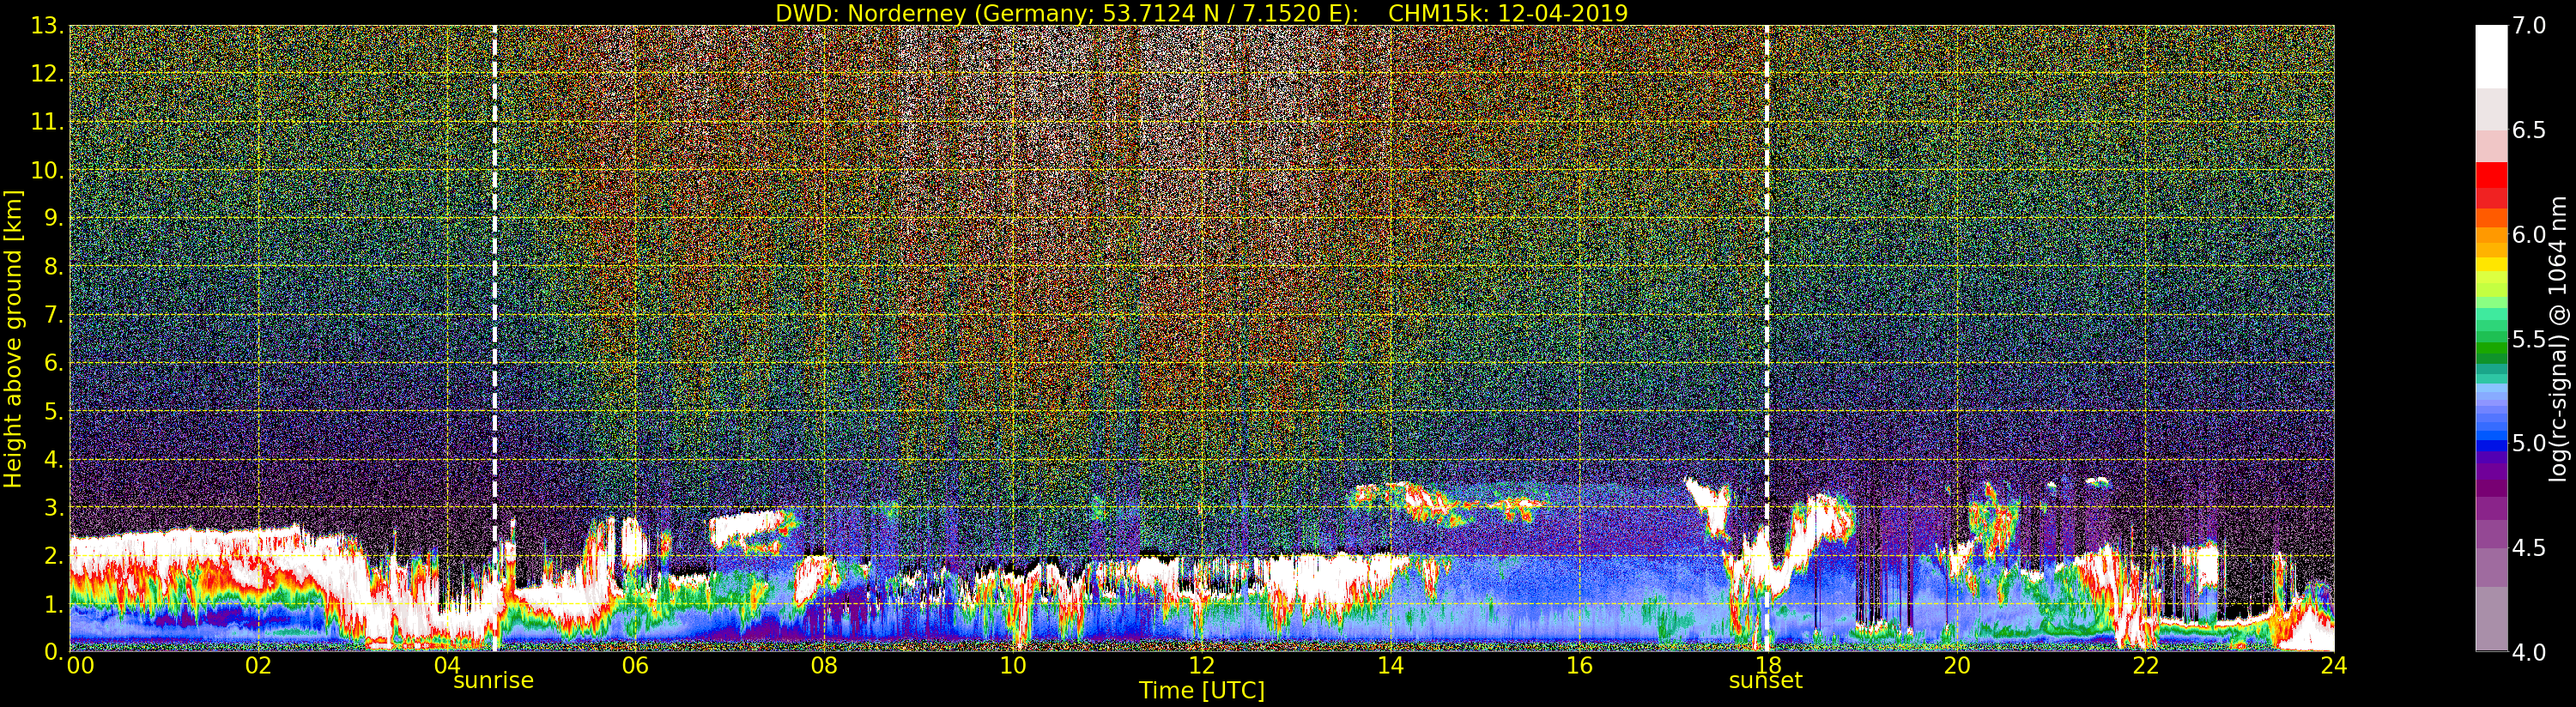Click the colorbar tick label '5.5'
2576x707 pixels.
point(2529,340)
